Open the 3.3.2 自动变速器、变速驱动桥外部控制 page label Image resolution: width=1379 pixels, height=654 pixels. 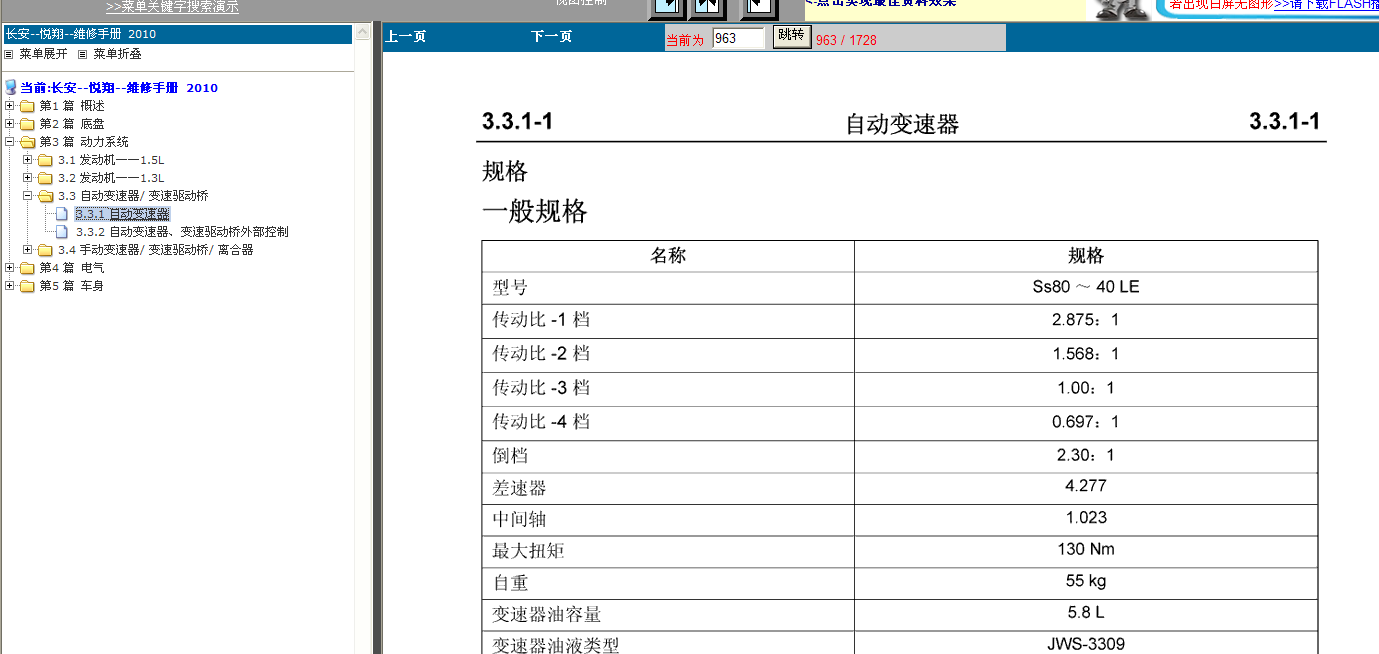pos(182,232)
